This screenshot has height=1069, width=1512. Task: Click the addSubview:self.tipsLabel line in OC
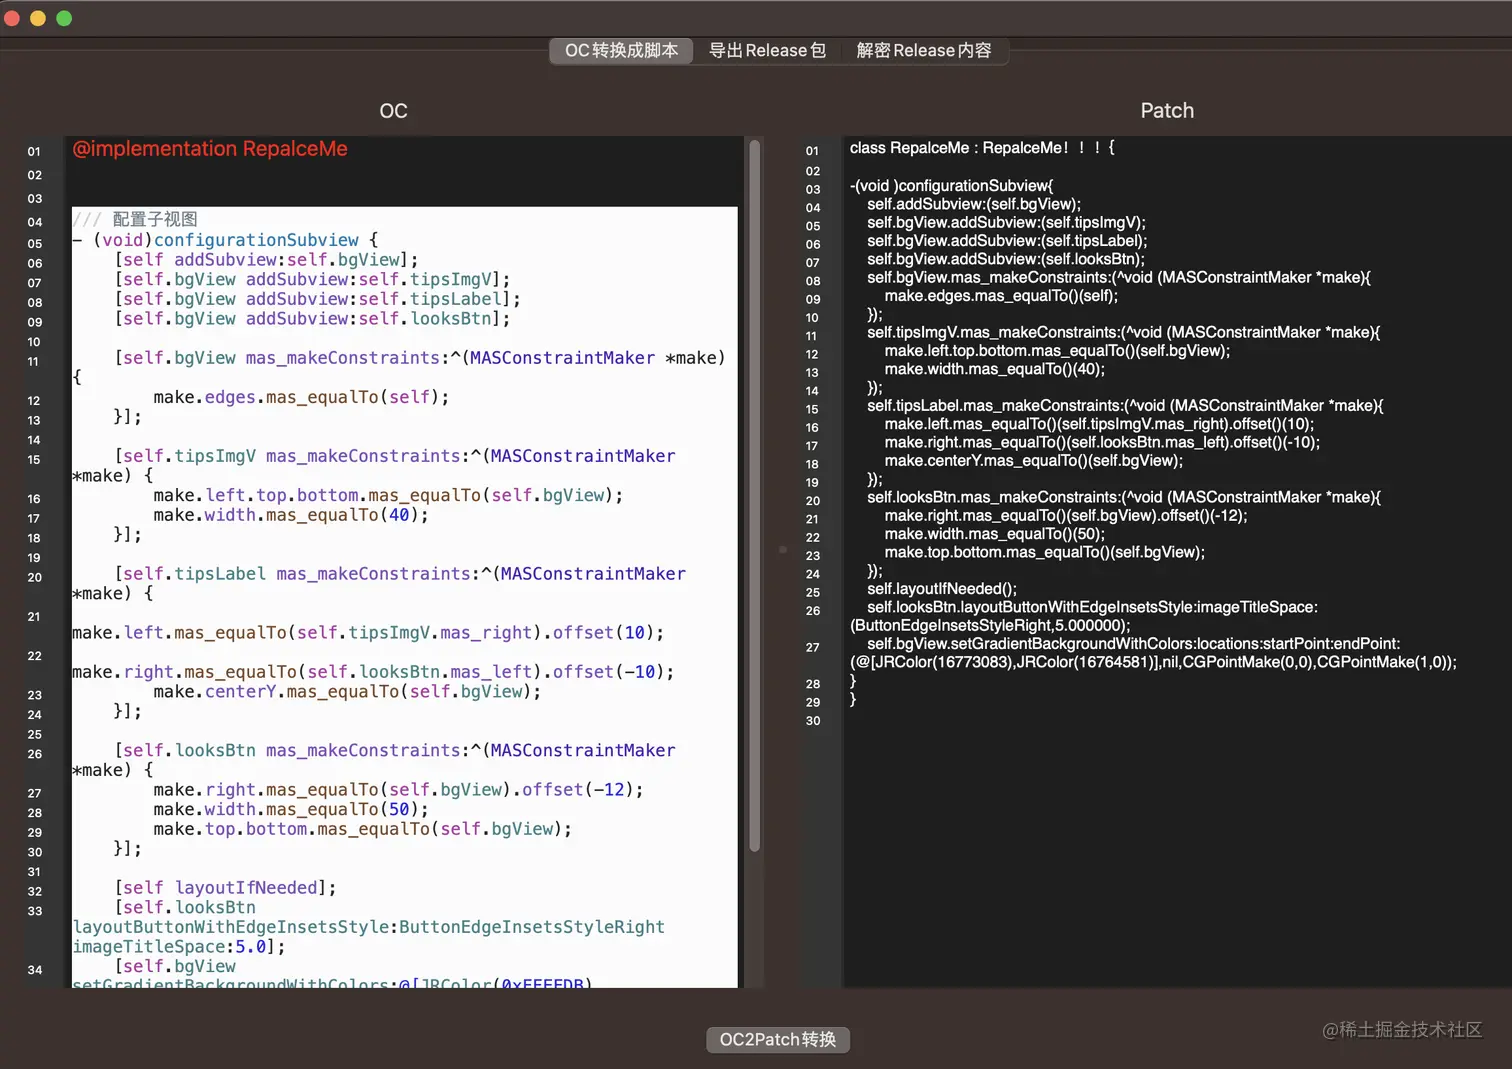pyautogui.click(x=317, y=299)
